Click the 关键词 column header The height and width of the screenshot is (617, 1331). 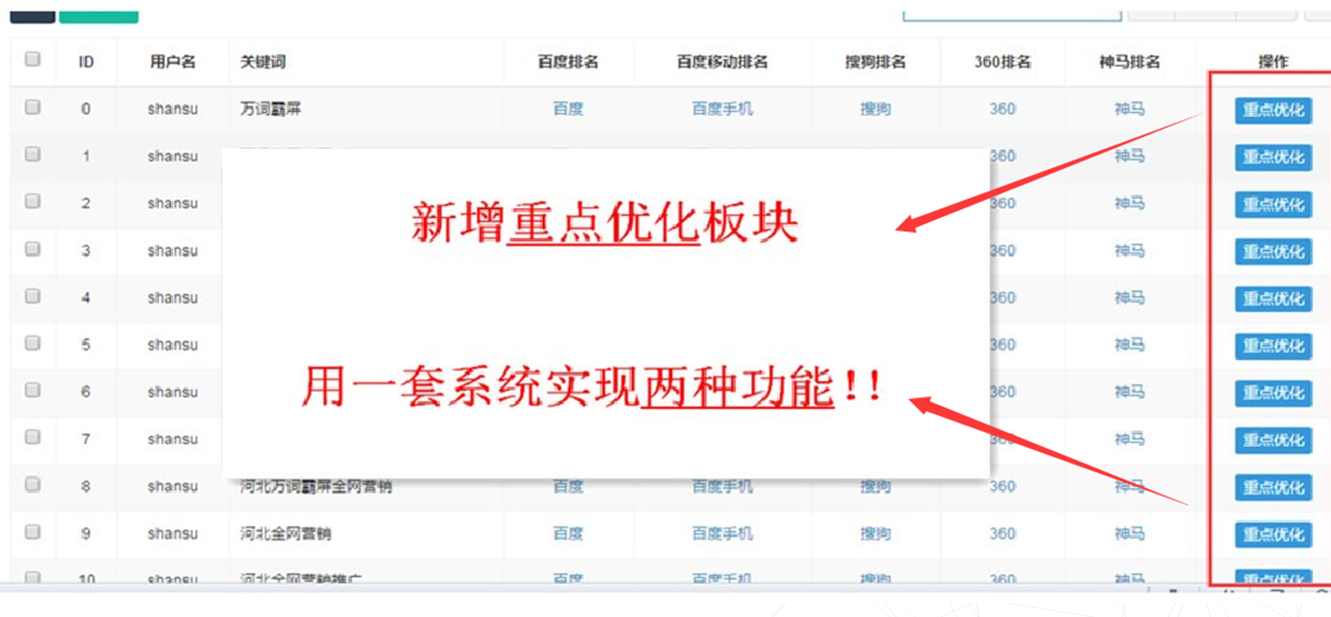click(263, 62)
